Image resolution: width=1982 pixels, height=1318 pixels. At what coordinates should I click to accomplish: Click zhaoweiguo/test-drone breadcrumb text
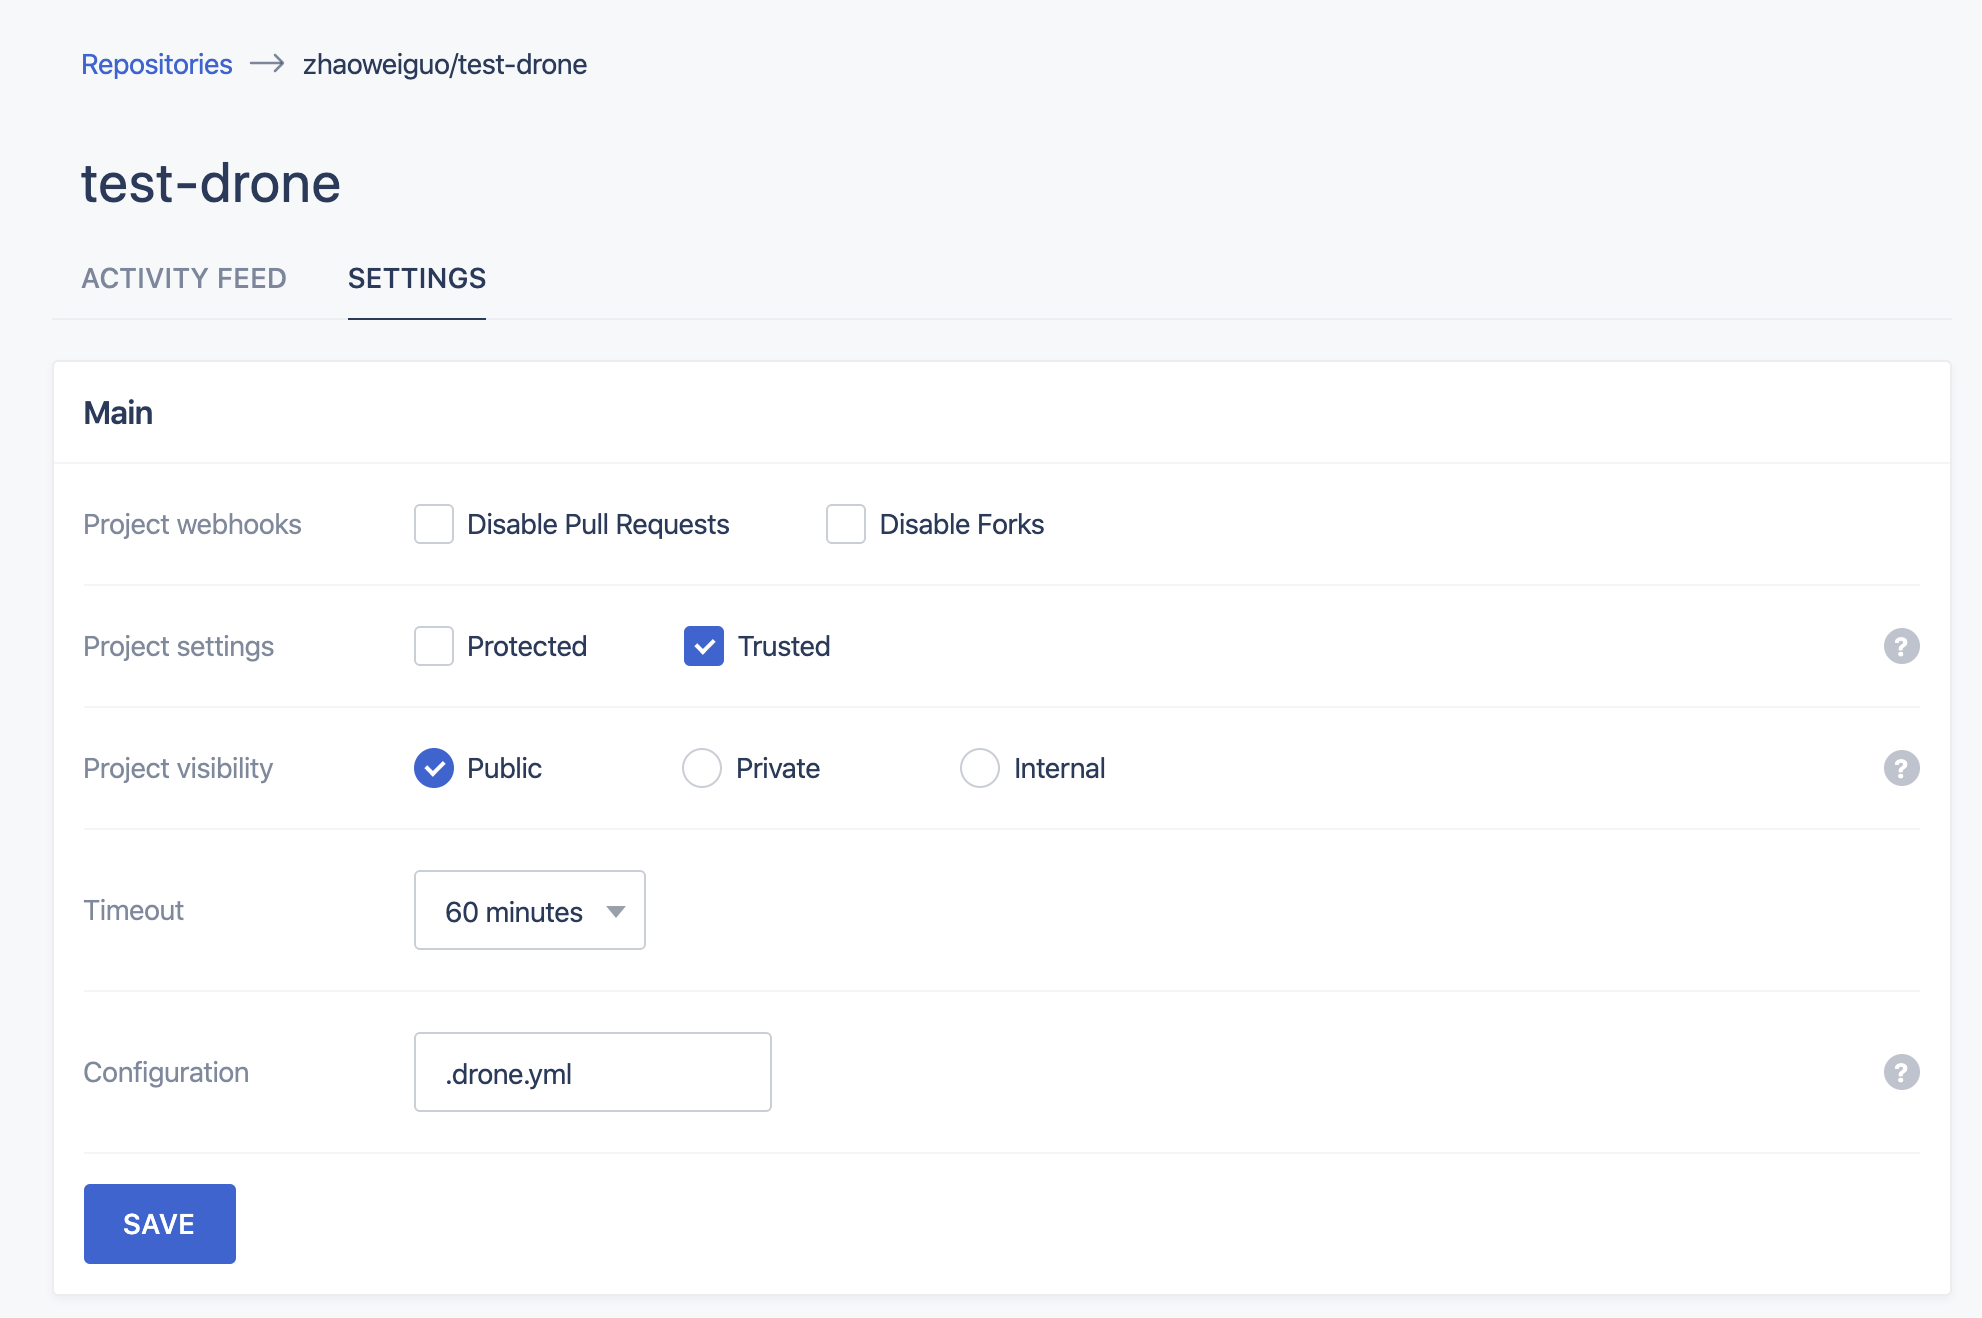[x=445, y=64]
